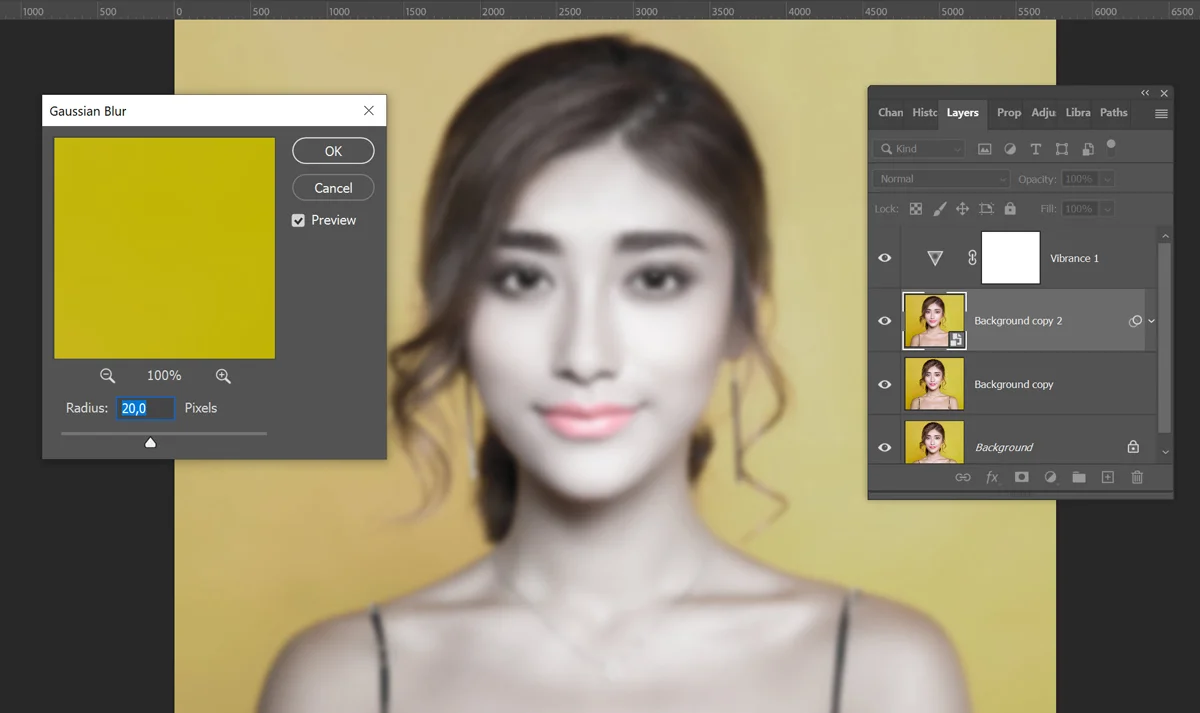Viewport: 1200px width, 713px height.
Task: Filter layers by type layers icon
Action: click(1035, 149)
